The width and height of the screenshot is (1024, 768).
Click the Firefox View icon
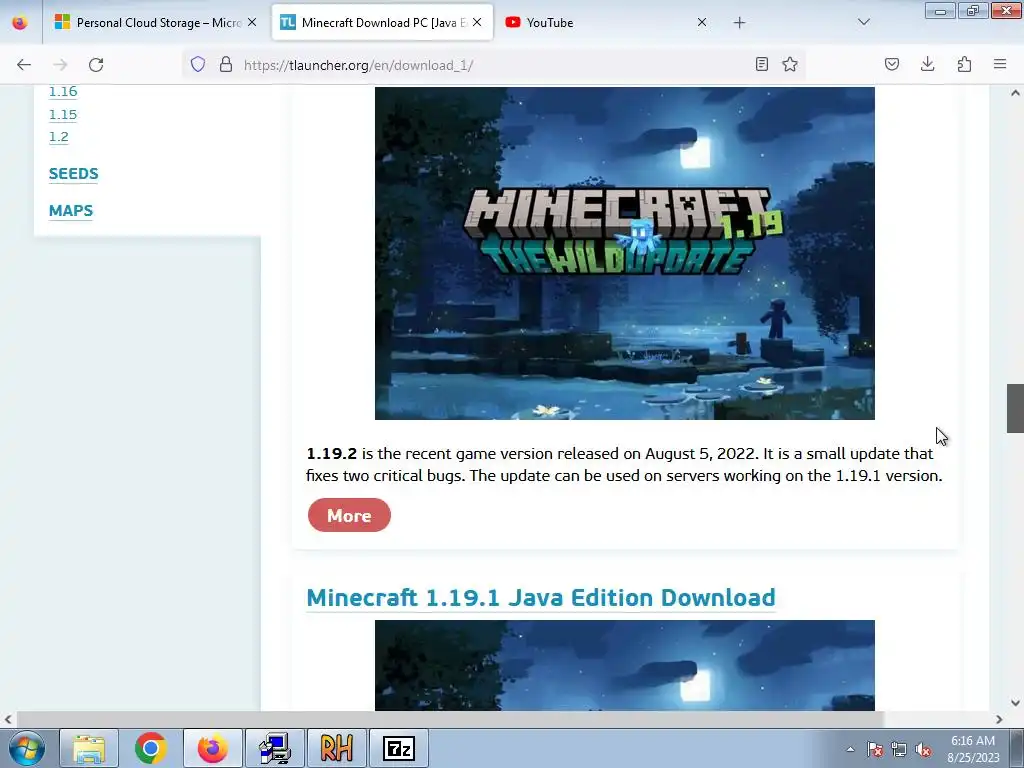pyautogui.click(x=20, y=22)
